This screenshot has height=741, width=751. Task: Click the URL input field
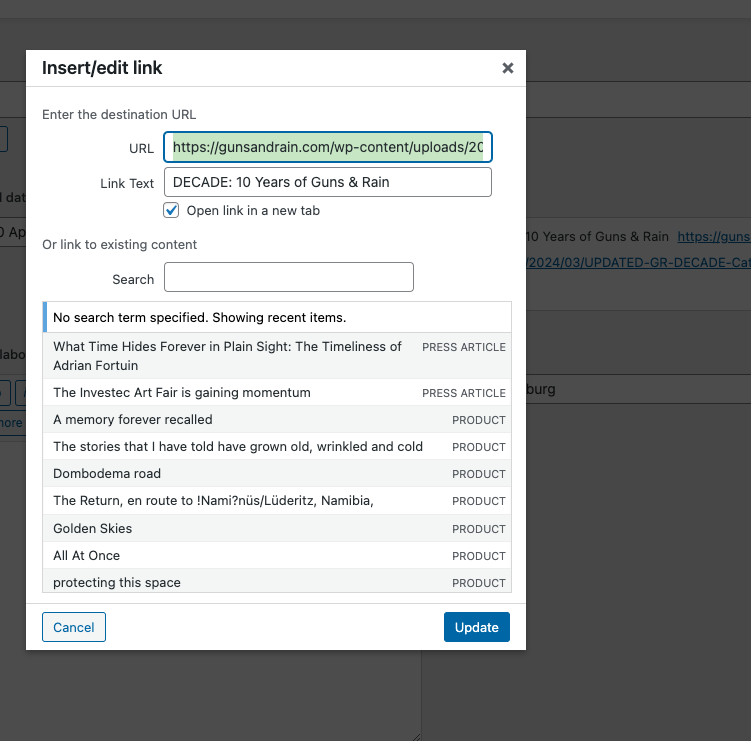point(328,148)
